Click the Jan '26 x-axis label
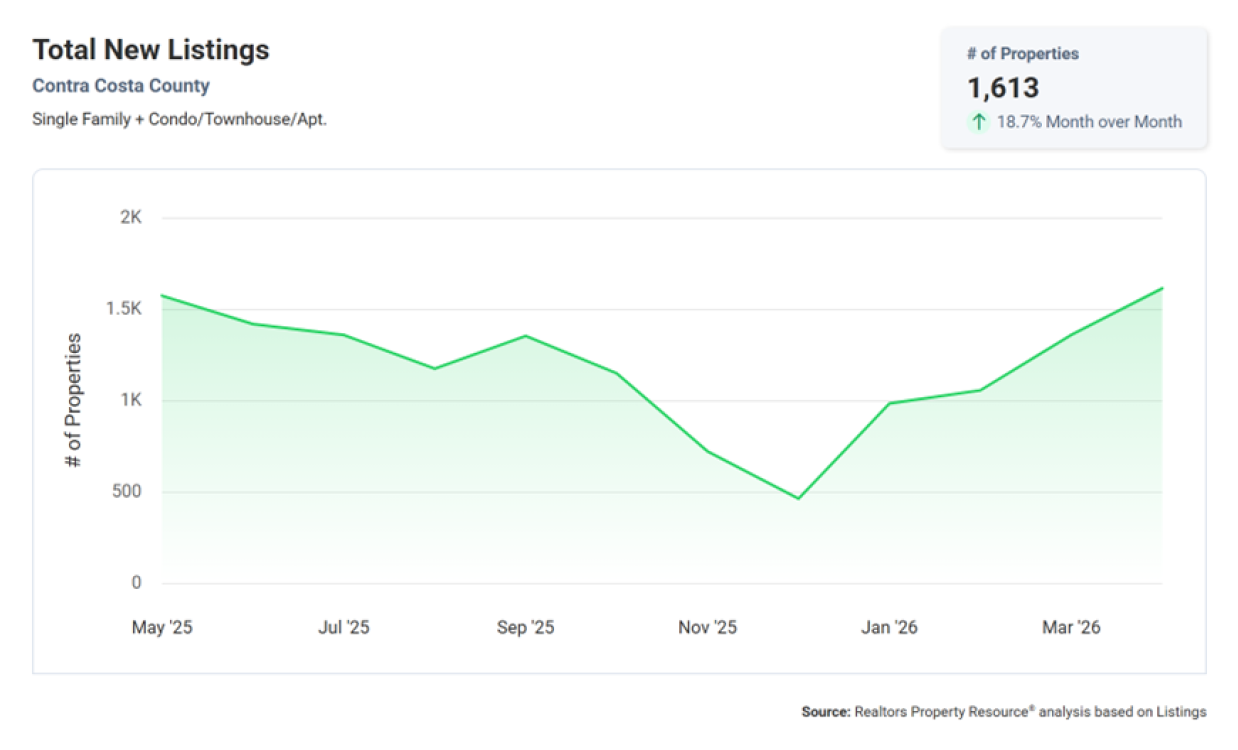This screenshot has height=750, width=1238. [889, 628]
